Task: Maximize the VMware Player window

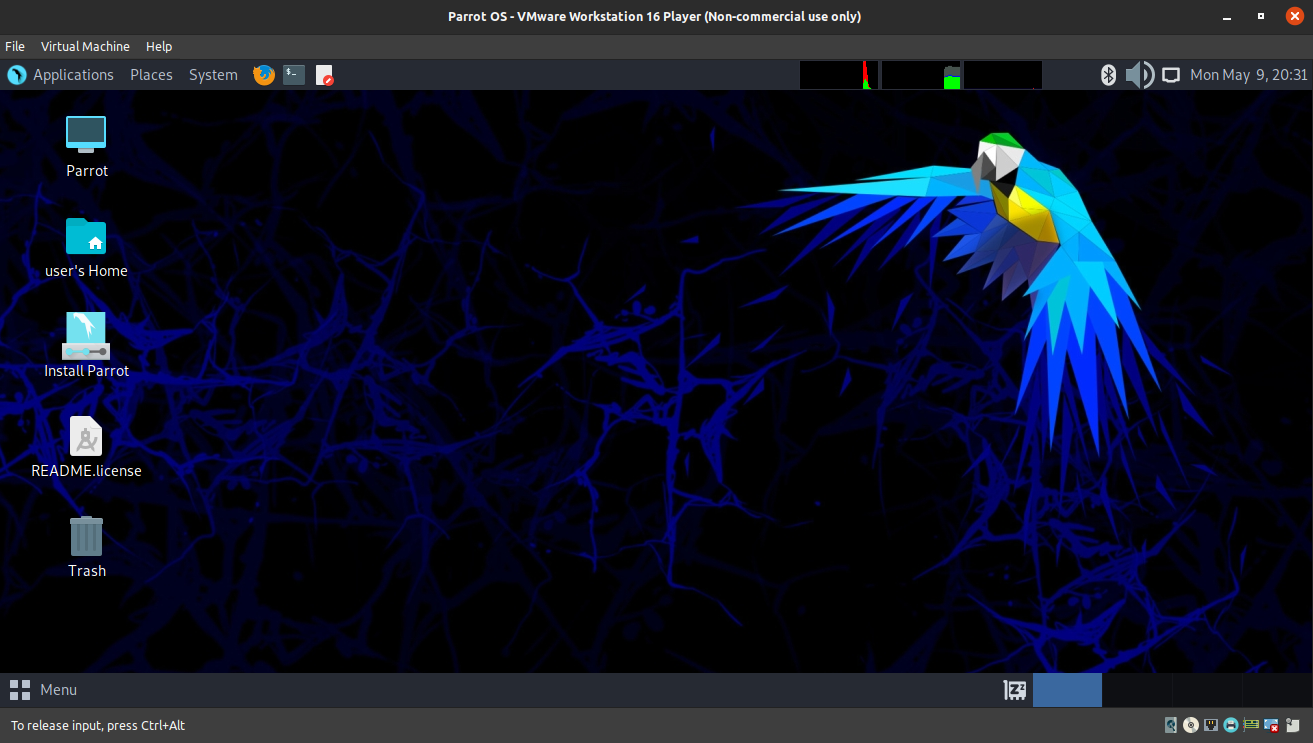Action: click(1261, 16)
